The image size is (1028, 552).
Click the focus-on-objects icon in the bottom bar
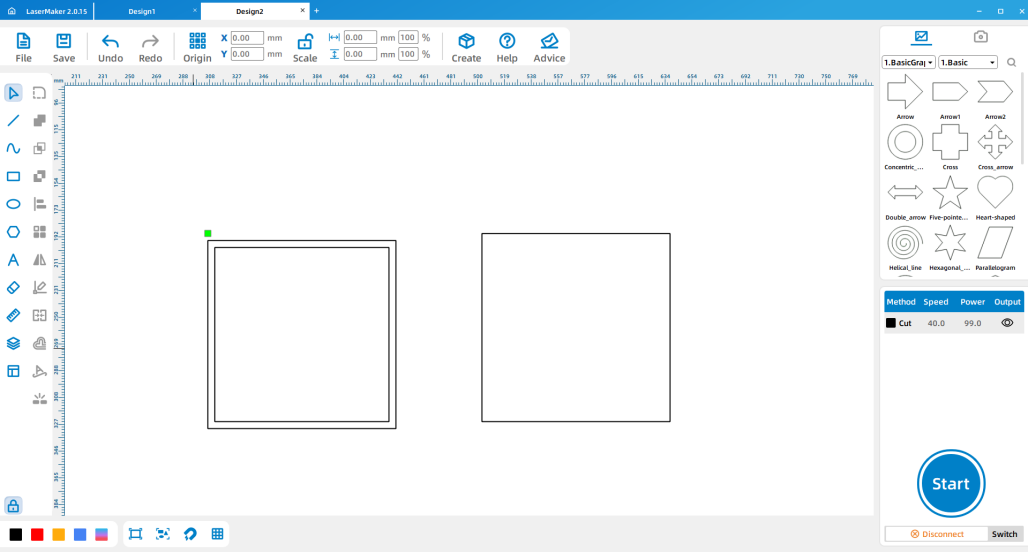163,534
